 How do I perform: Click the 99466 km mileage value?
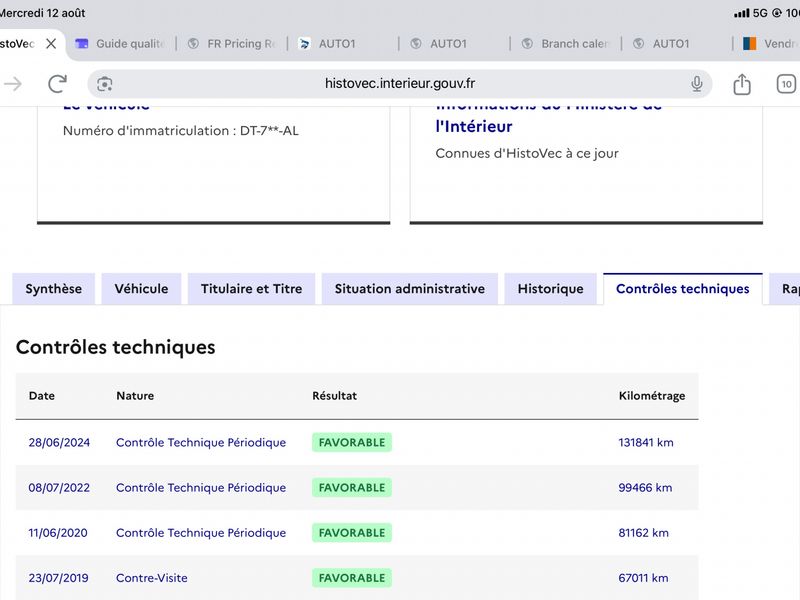(645, 488)
